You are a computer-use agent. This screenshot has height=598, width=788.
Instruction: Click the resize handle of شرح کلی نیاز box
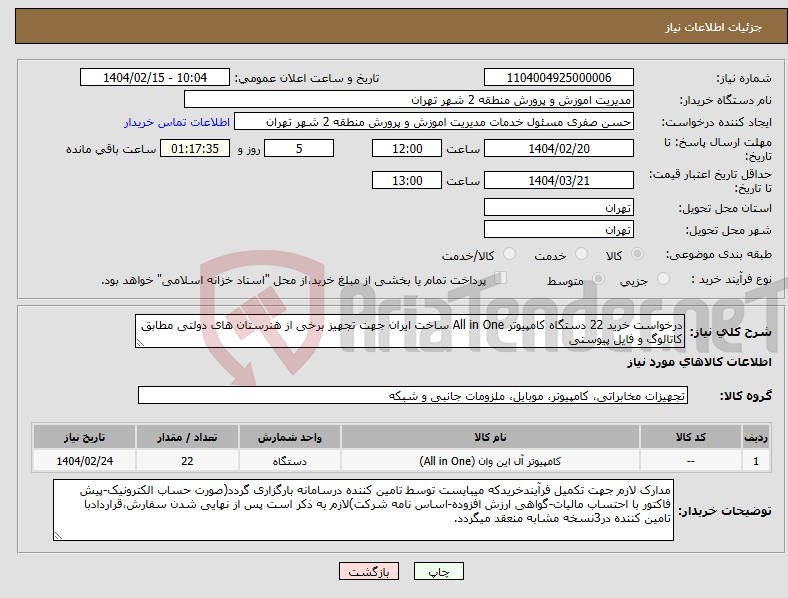pos(140,343)
